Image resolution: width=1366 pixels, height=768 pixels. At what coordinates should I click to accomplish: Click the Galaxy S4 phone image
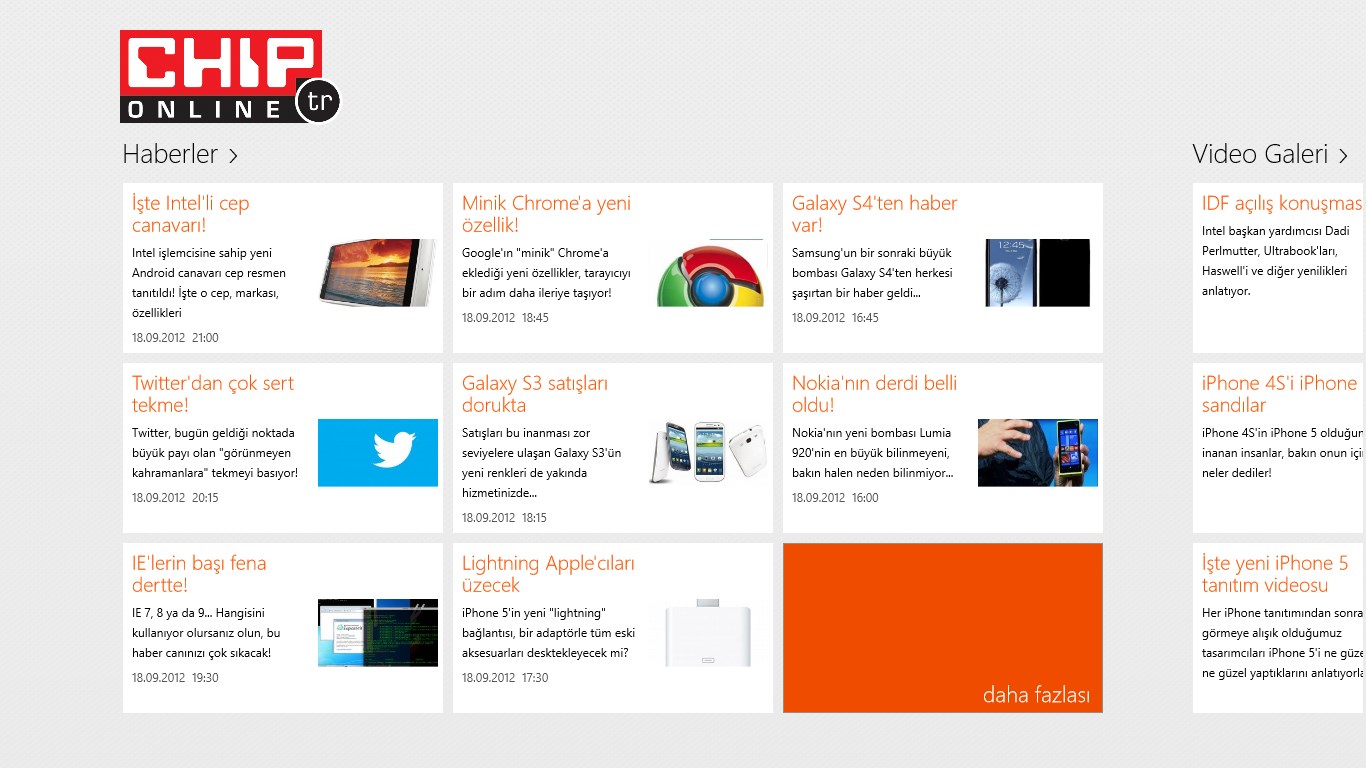pos(1037,272)
